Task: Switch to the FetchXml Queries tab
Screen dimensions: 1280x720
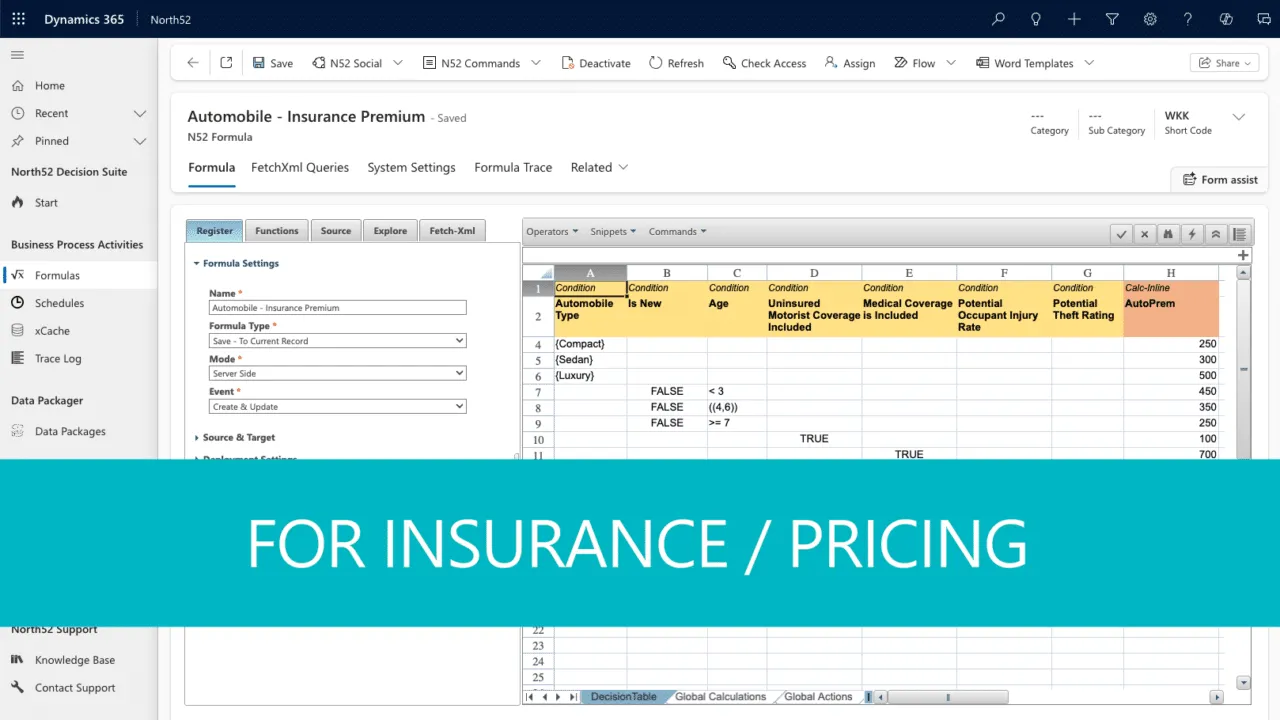Action: 300,168
